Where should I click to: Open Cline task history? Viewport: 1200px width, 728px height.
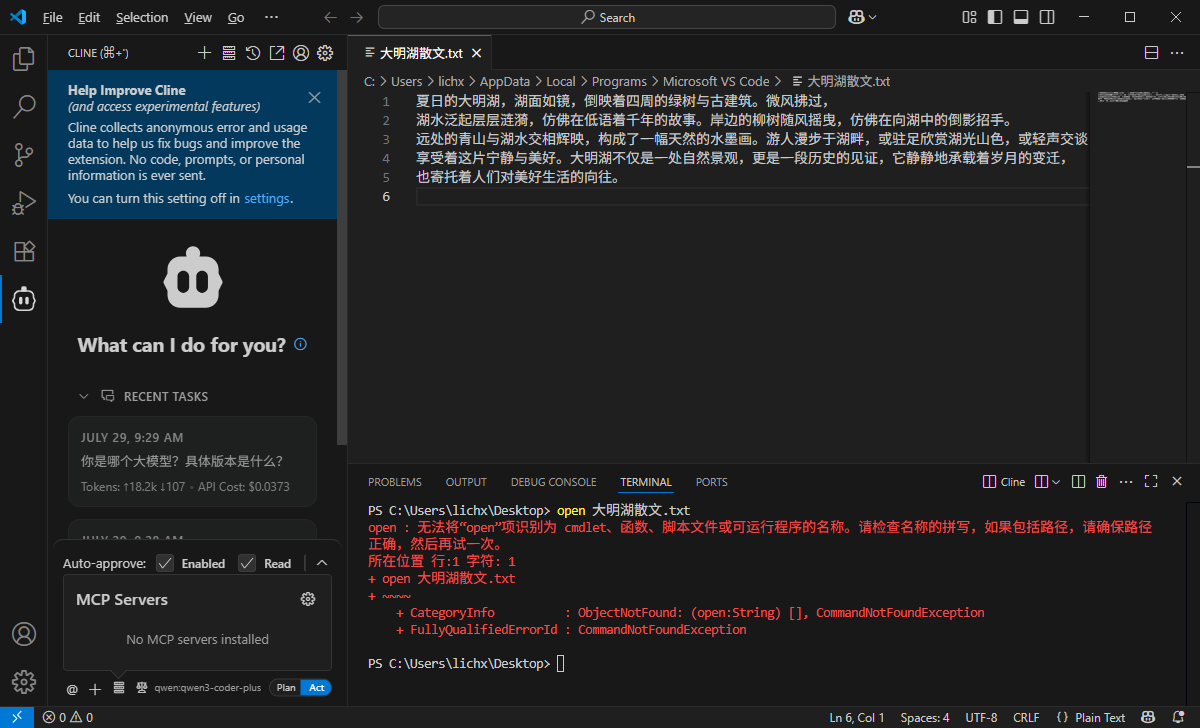coord(253,53)
